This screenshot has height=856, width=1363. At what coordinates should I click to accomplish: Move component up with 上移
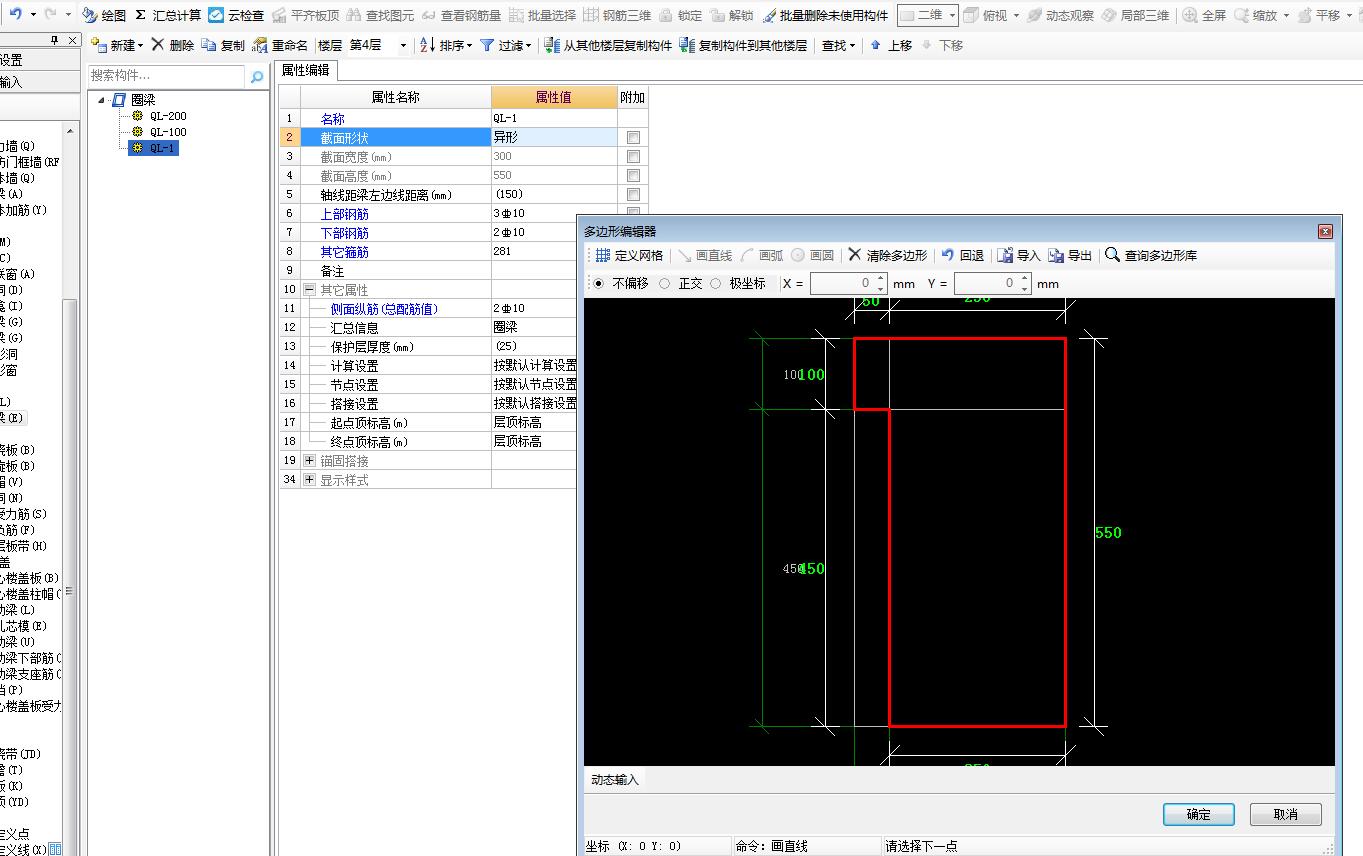point(891,45)
